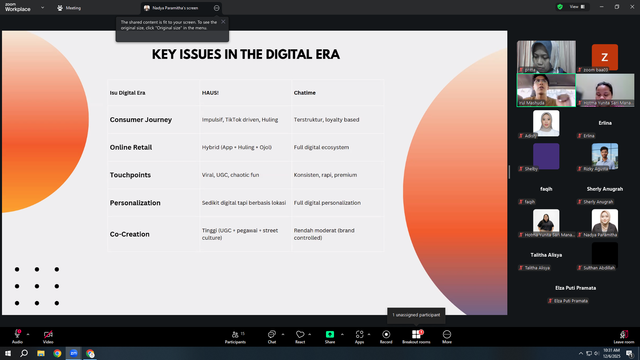640x360 pixels.
Task: Open File Explorer from the taskbar
Action: (41, 353)
